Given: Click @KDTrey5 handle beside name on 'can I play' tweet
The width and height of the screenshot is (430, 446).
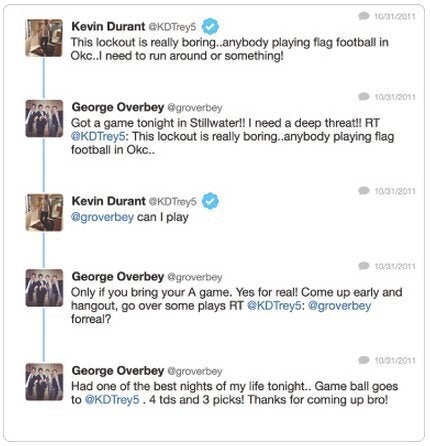Looking at the screenshot, I should coord(172,202).
